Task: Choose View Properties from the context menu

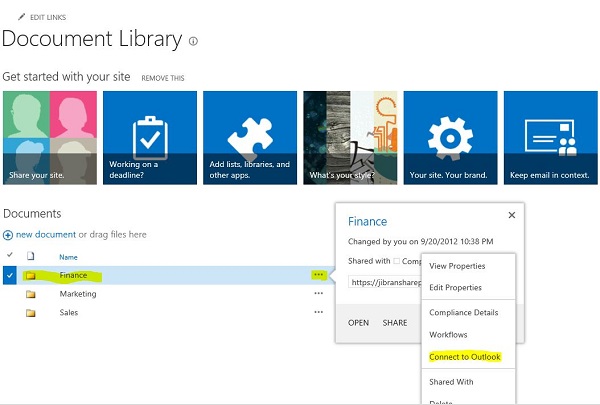Action: [x=457, y=266]
